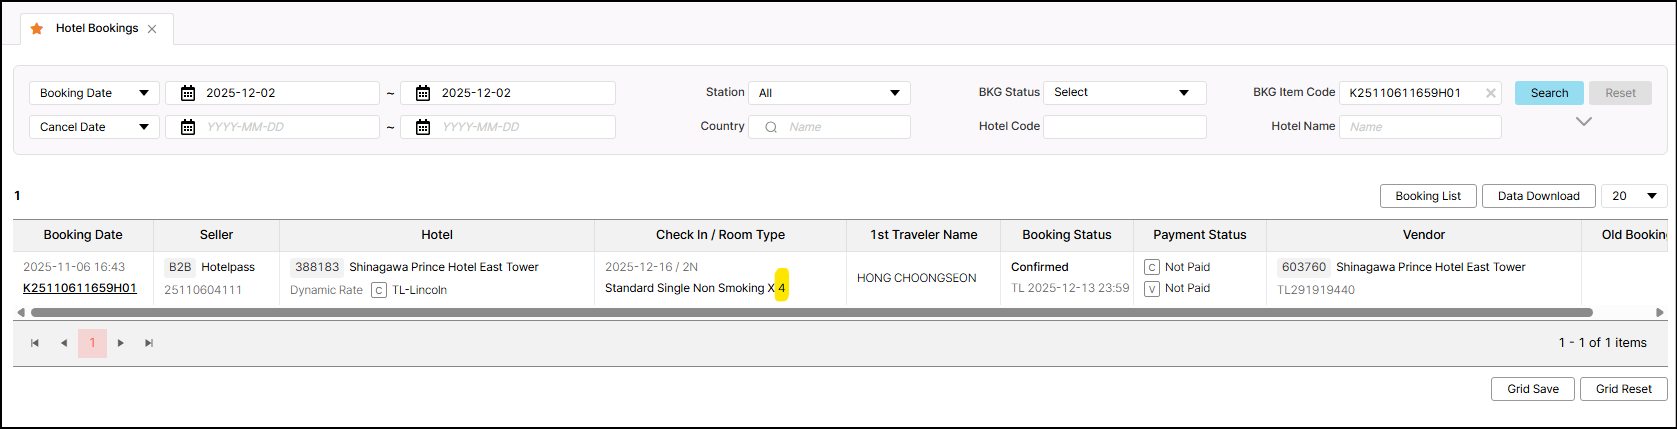Close the Hotel Bookings tab

[x=152, y=29]
